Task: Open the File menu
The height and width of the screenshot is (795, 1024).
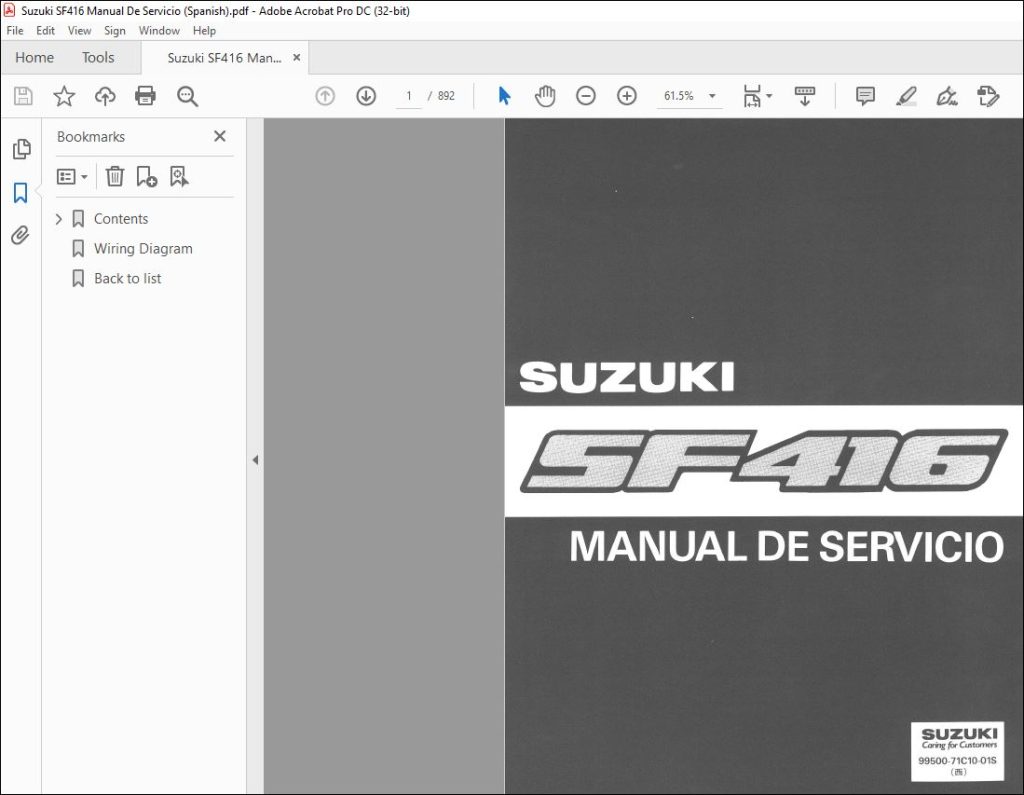Action: (15, 31)
